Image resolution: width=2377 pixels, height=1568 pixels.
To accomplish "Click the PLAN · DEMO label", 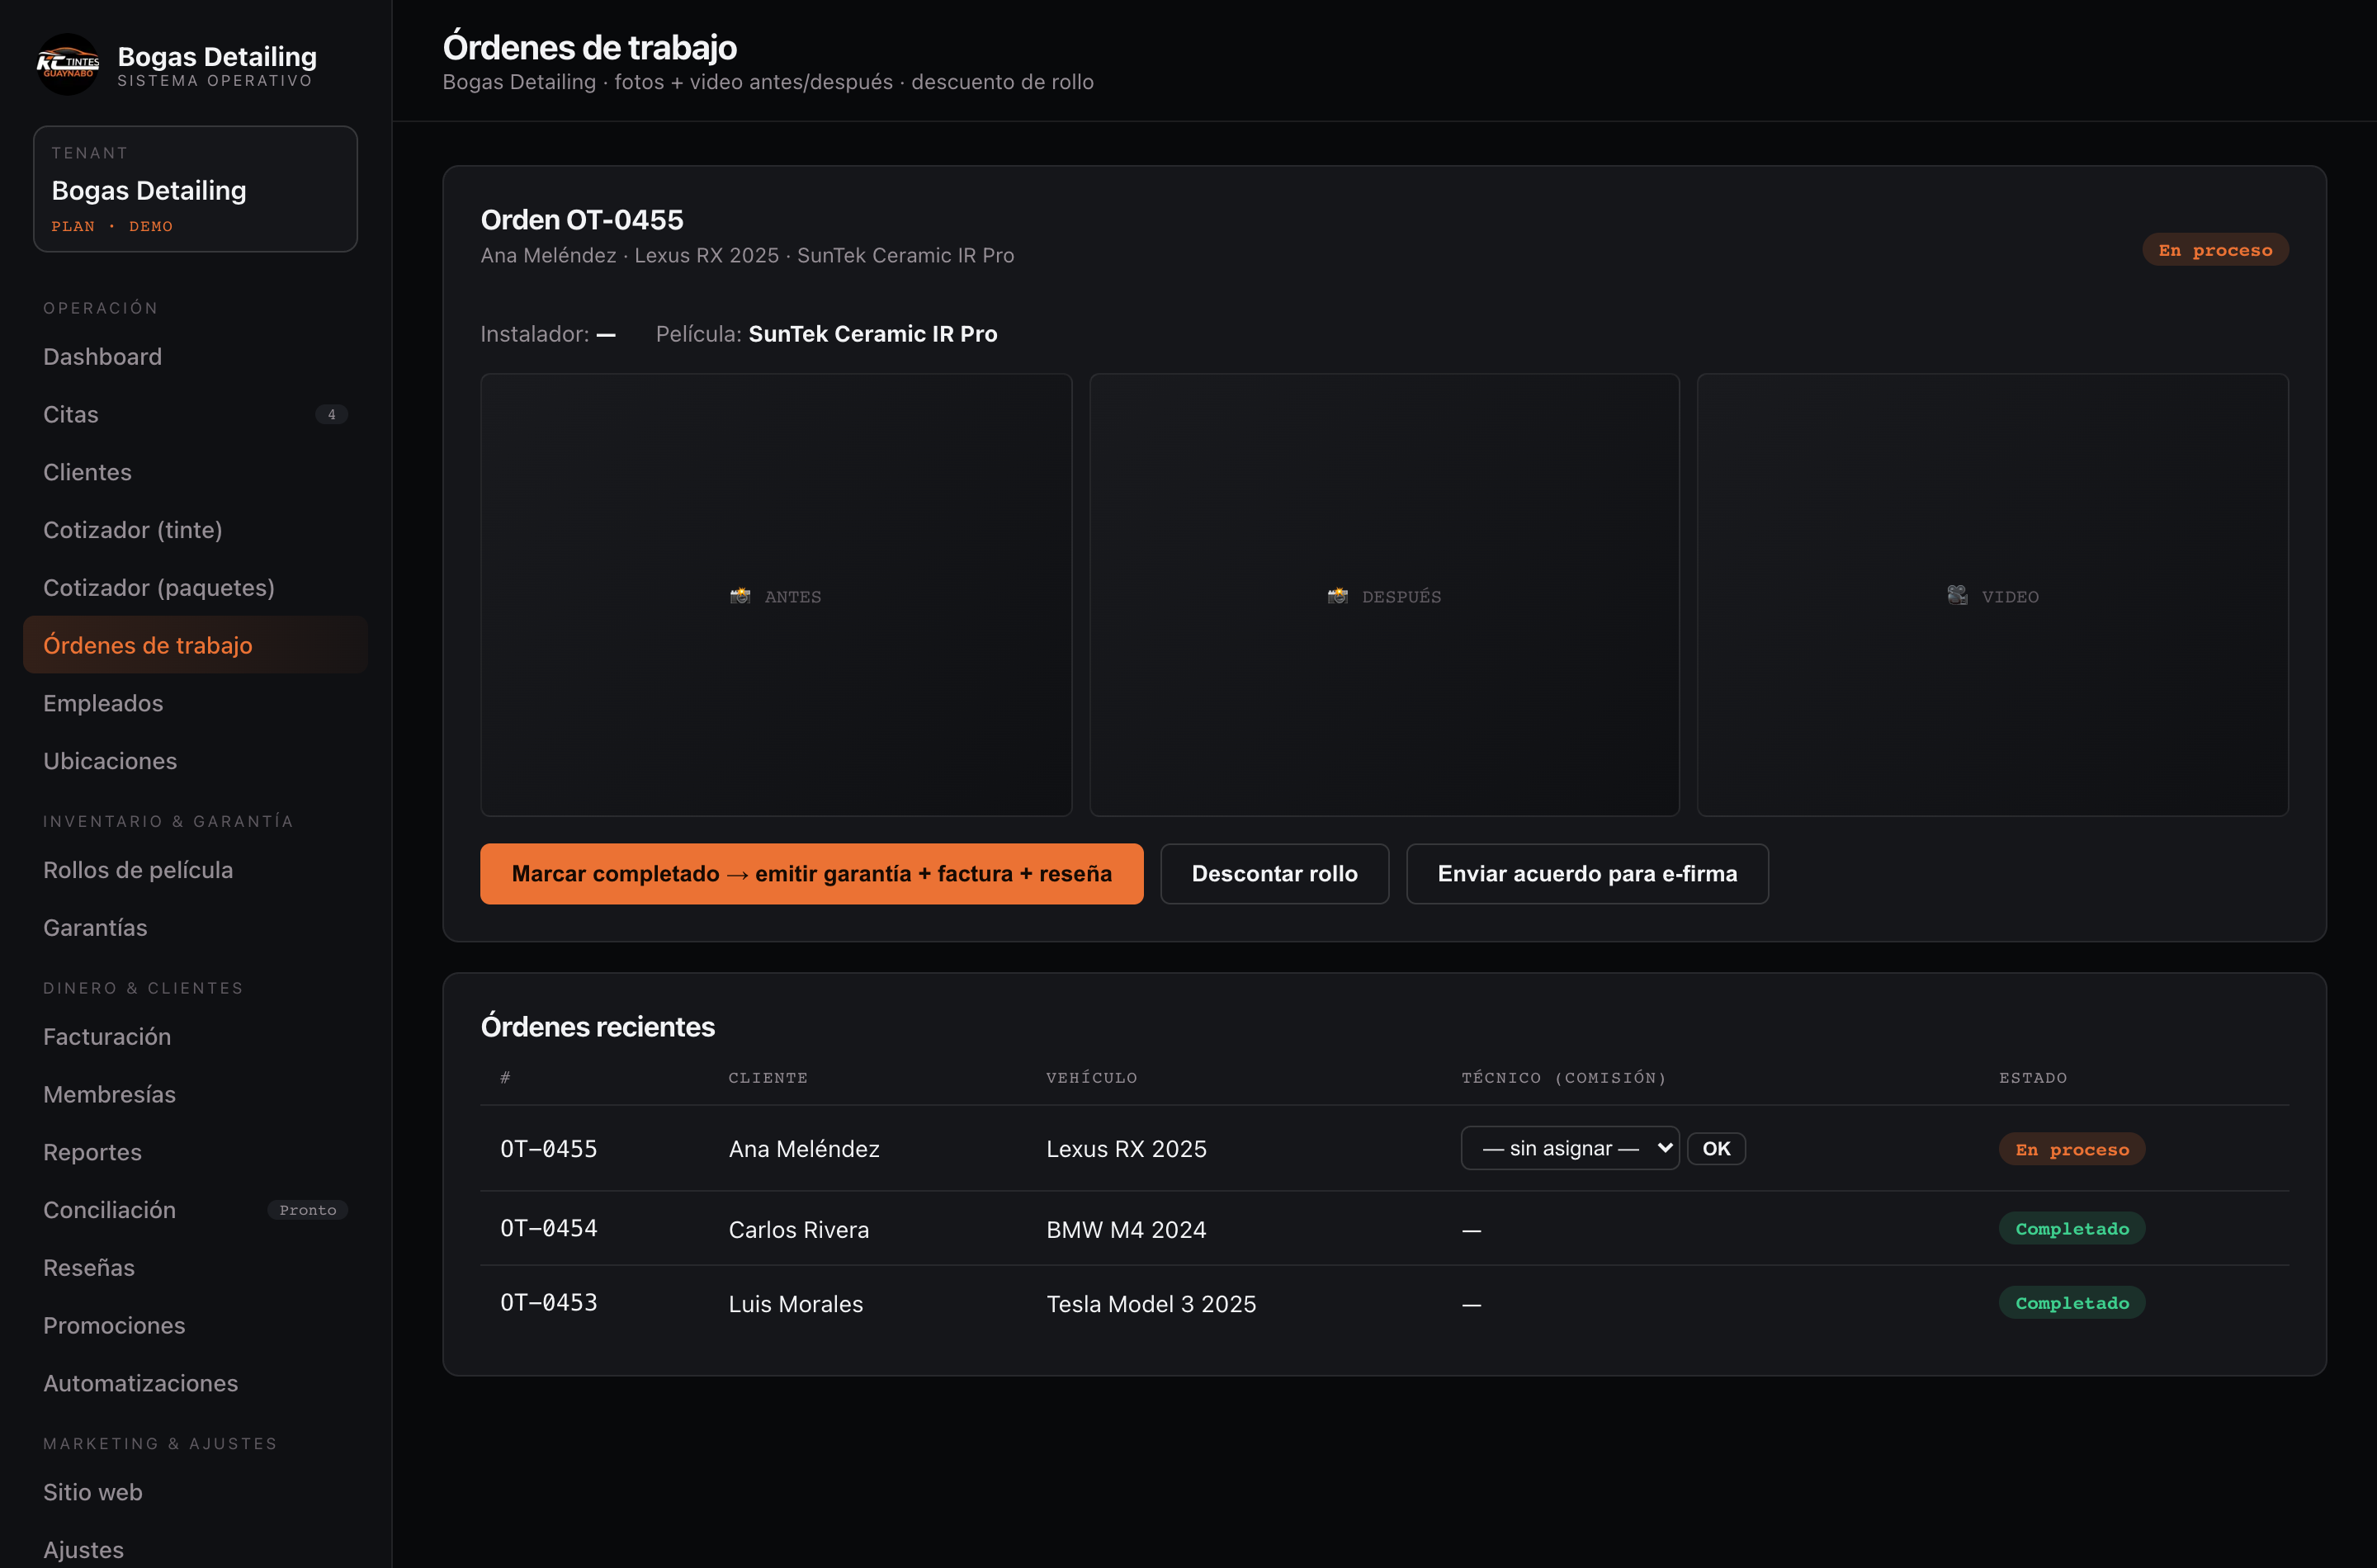I will pos(112,227).
